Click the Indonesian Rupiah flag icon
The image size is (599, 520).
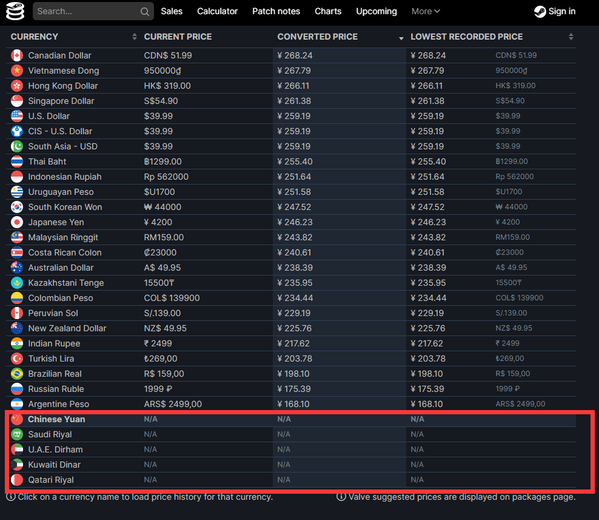(x=17, y=177)
